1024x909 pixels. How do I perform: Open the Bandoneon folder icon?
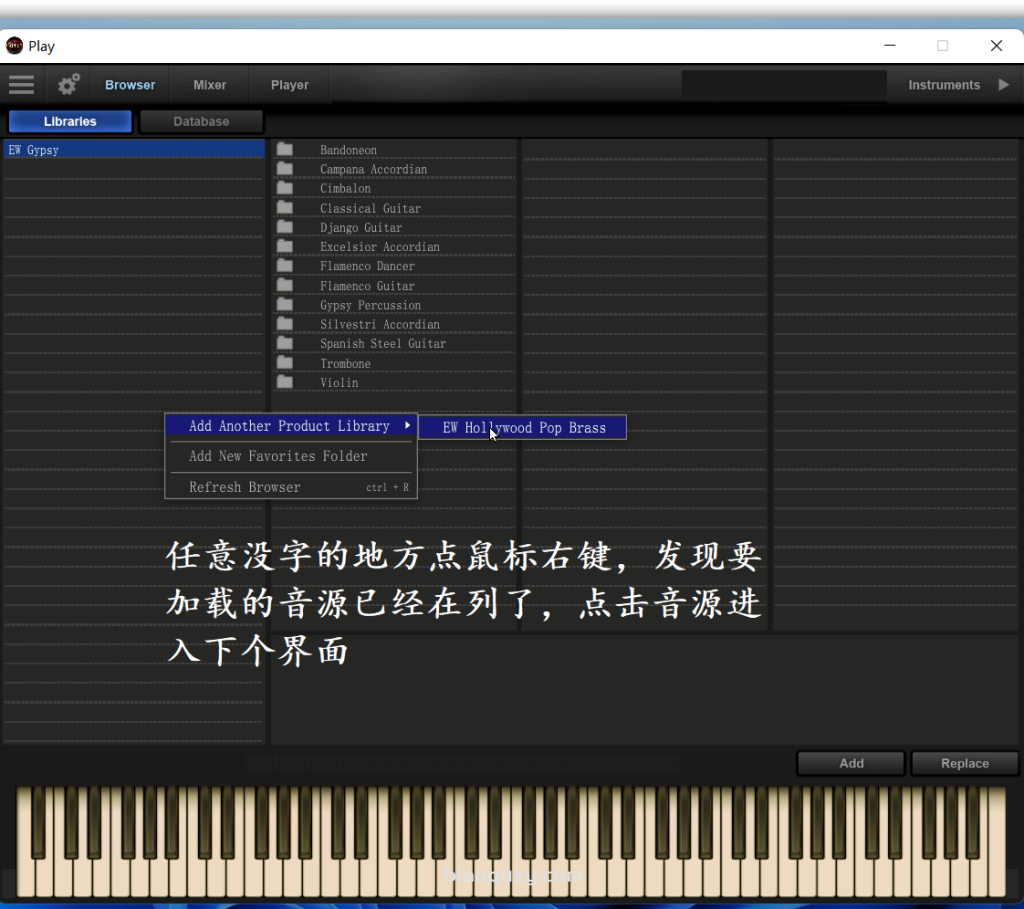(285, 149)
